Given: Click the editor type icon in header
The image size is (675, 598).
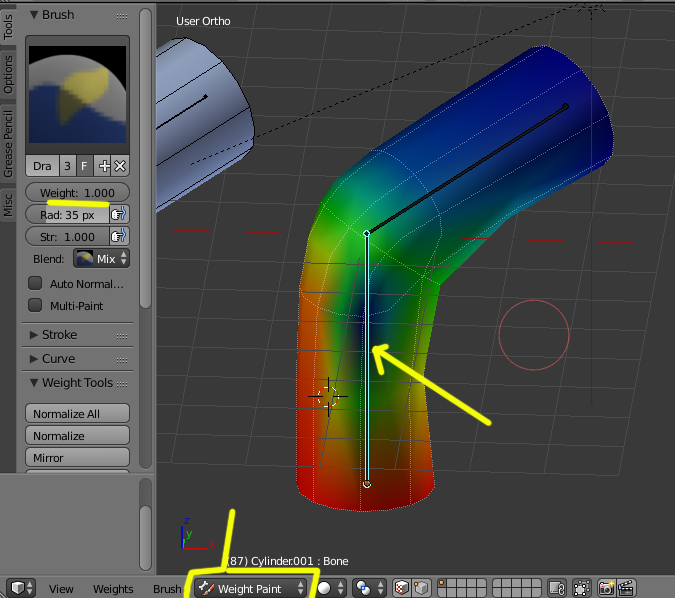Looking at the screenshot, I should tap(20, 588).
